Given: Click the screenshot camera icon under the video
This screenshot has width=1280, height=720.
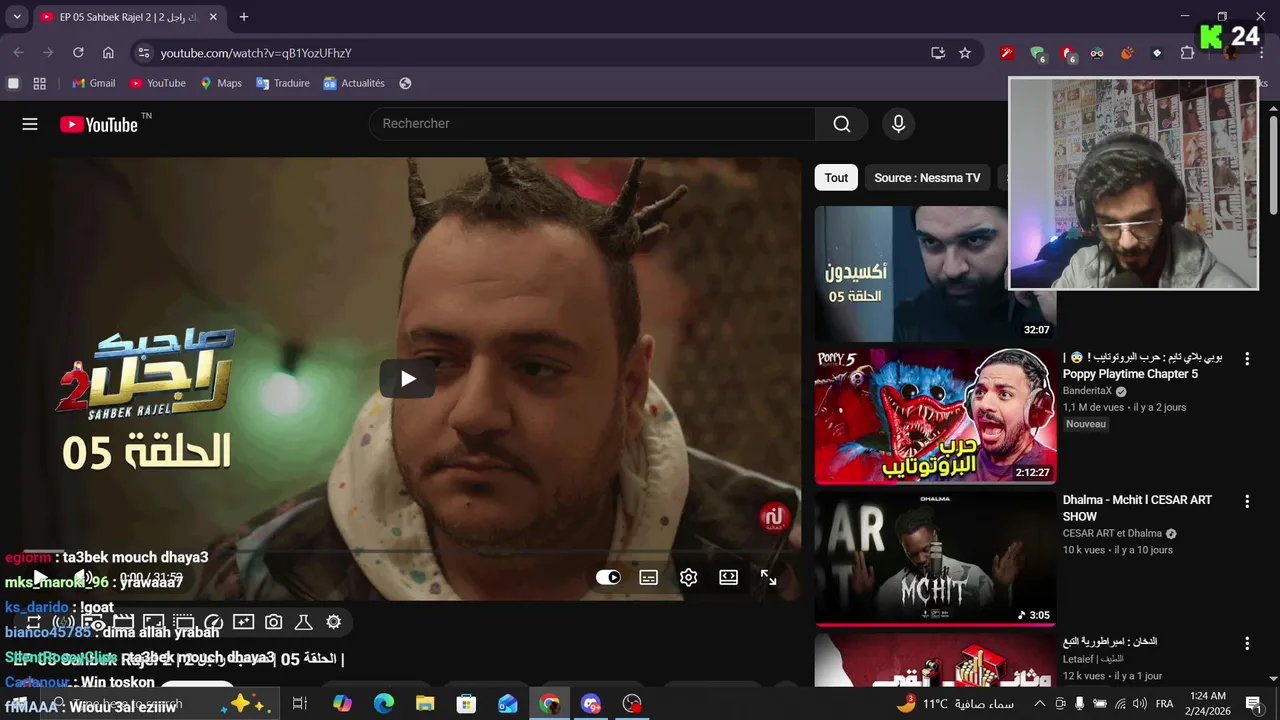Looking at the screenshot, I should tap(273, 622).
